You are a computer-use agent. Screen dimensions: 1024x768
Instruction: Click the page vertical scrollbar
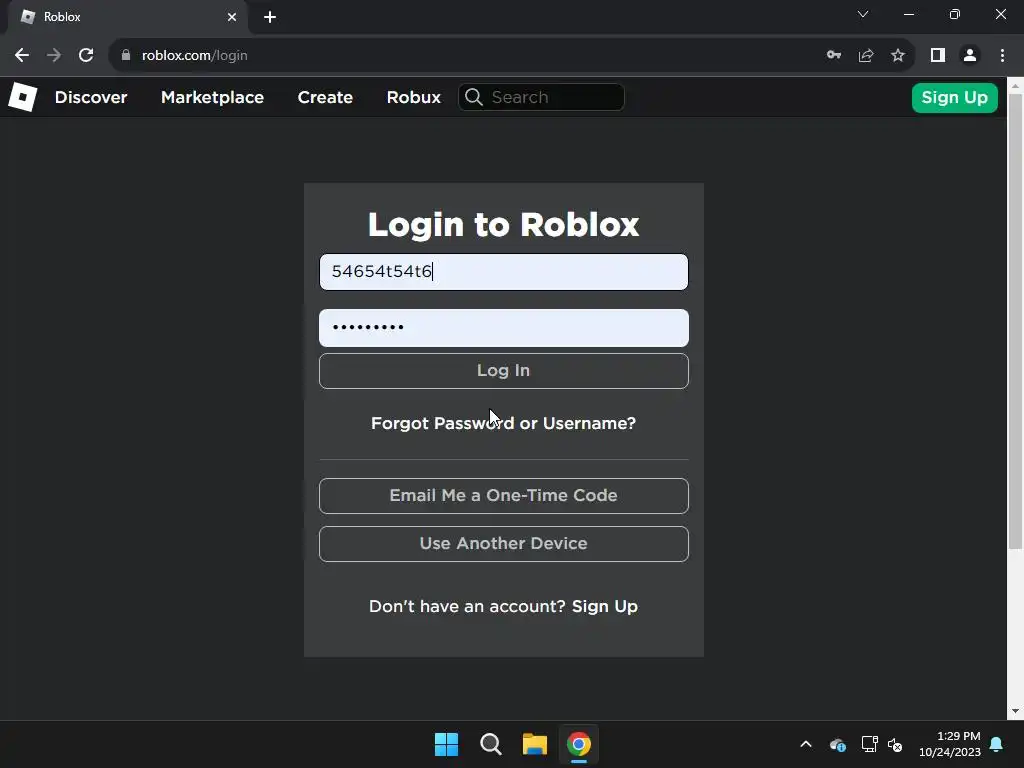(1015, 321)
